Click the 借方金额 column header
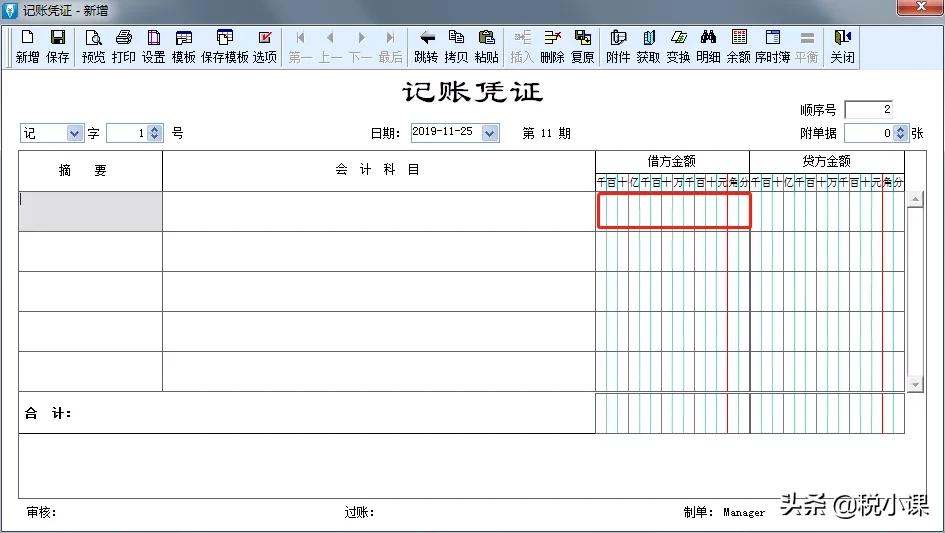Viewport: 945px width, 533px height. (671, 161)
